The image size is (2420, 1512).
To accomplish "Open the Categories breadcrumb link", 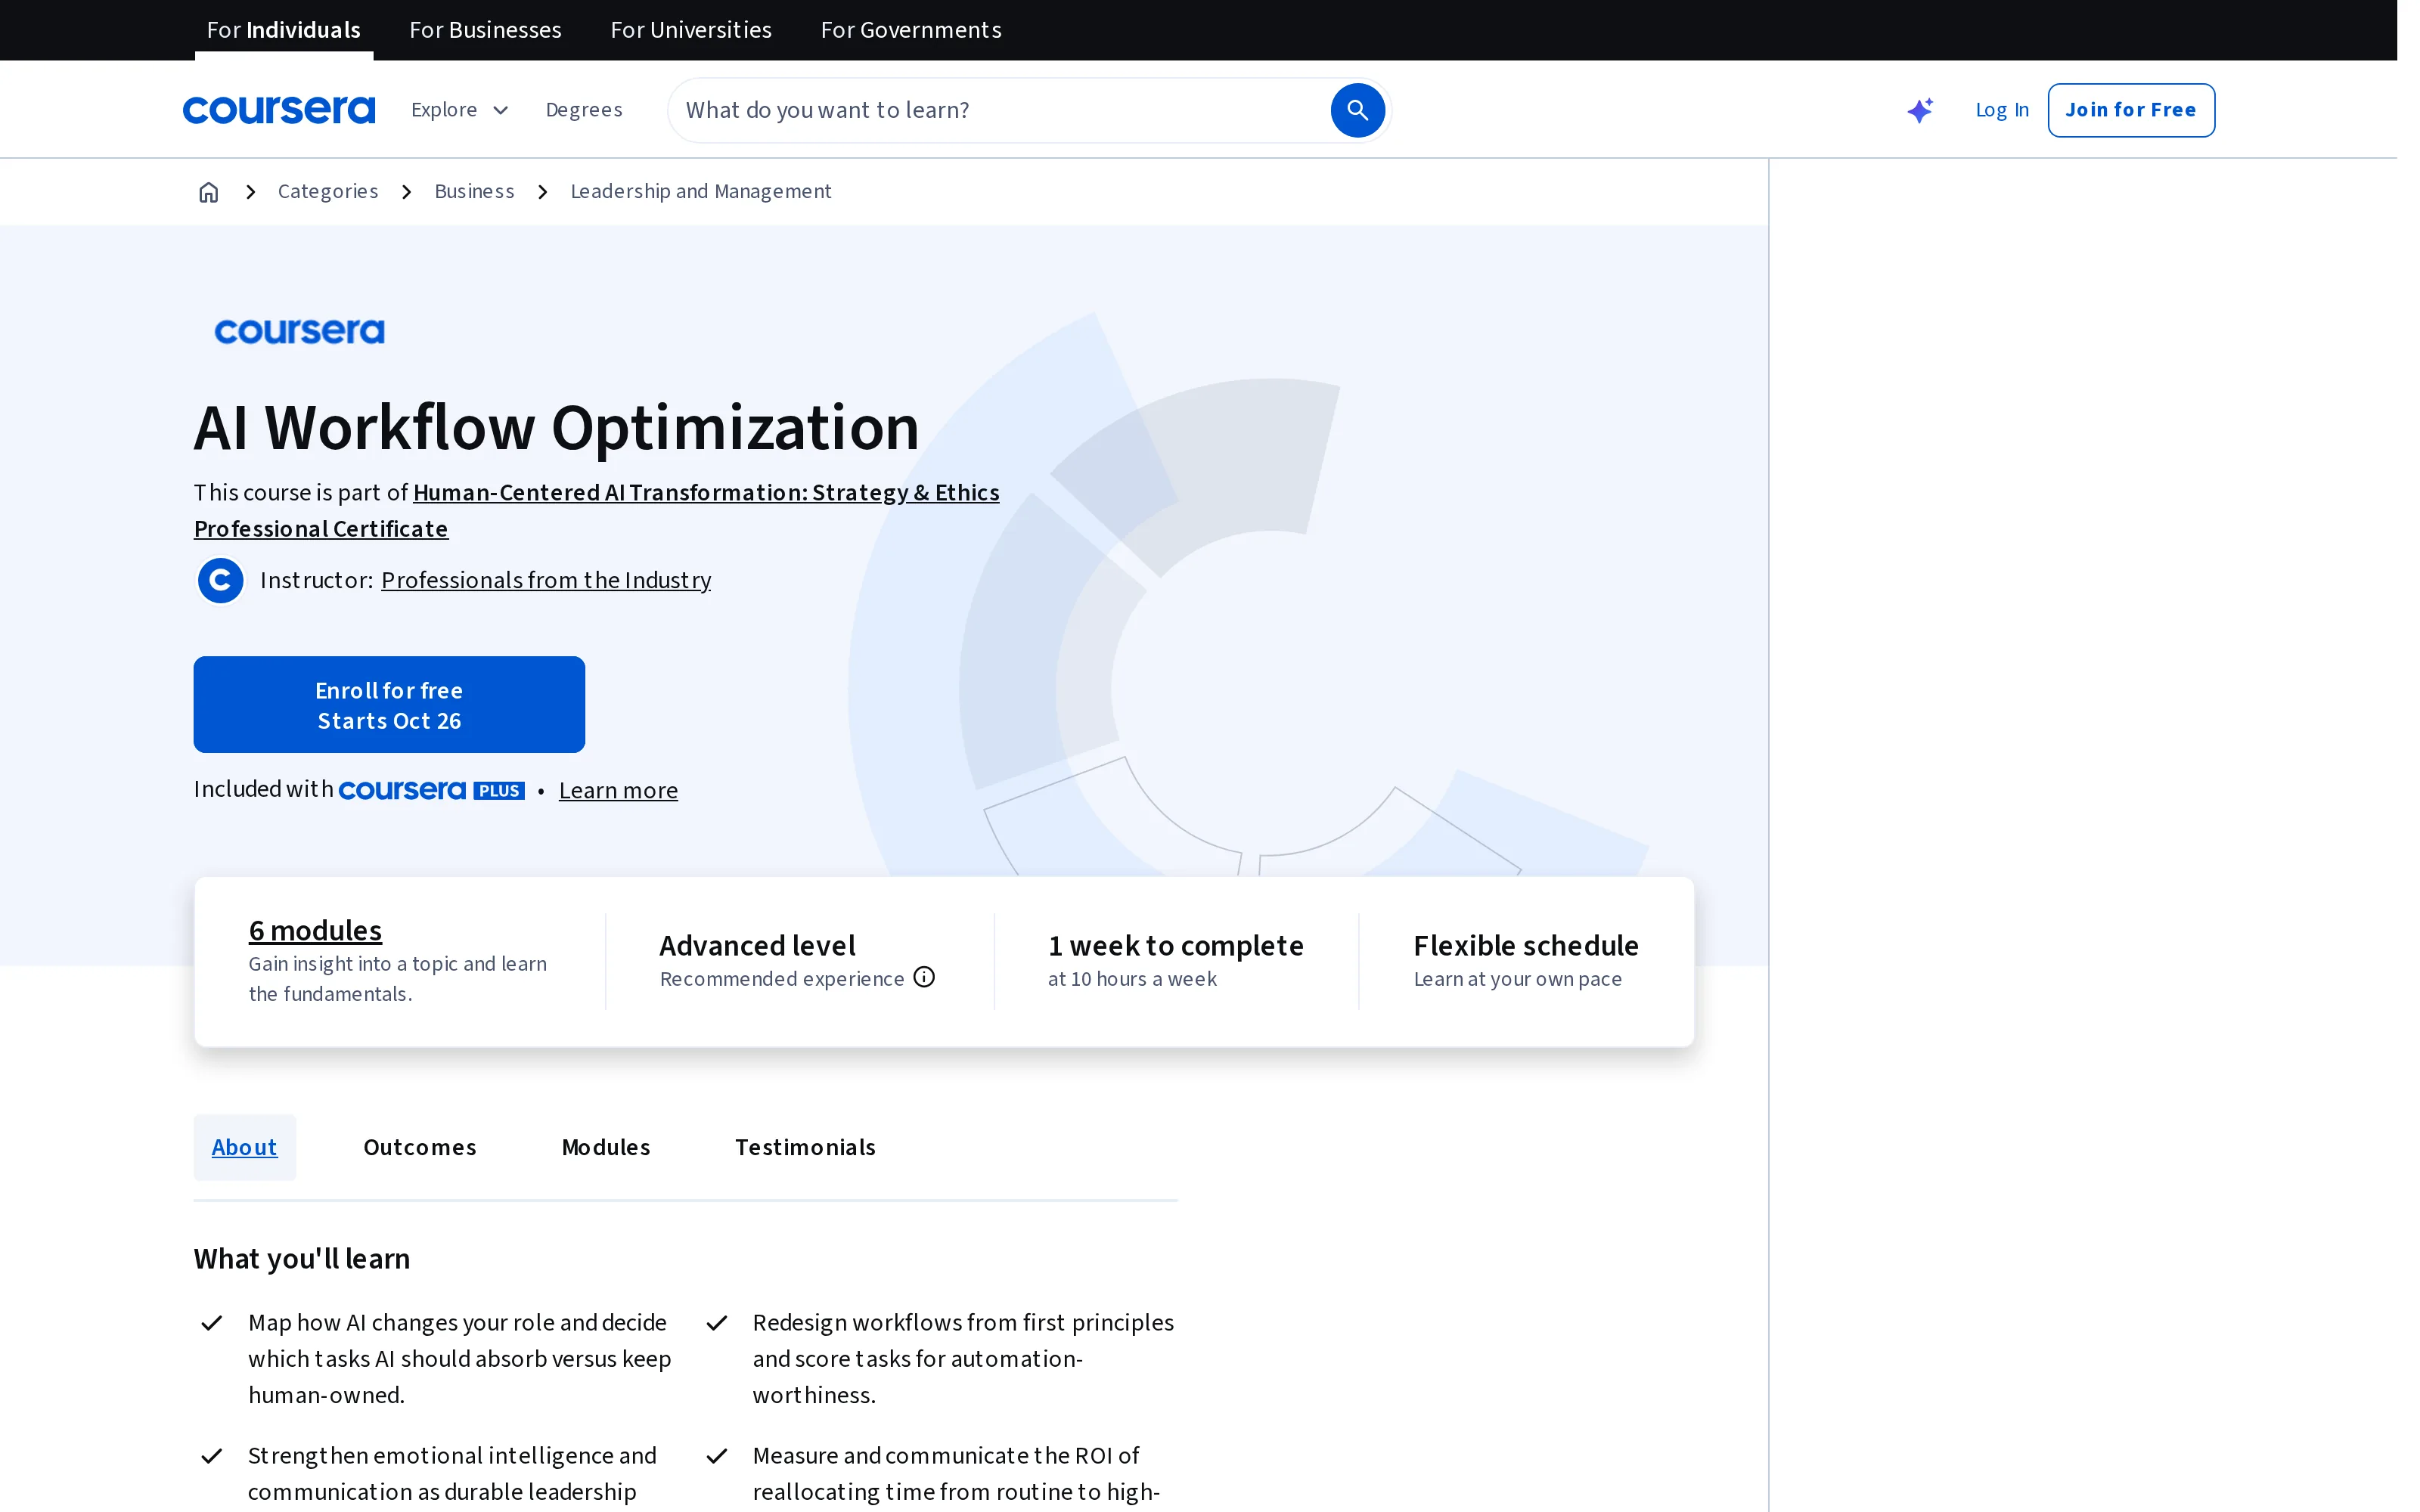I will click(328, 191).
